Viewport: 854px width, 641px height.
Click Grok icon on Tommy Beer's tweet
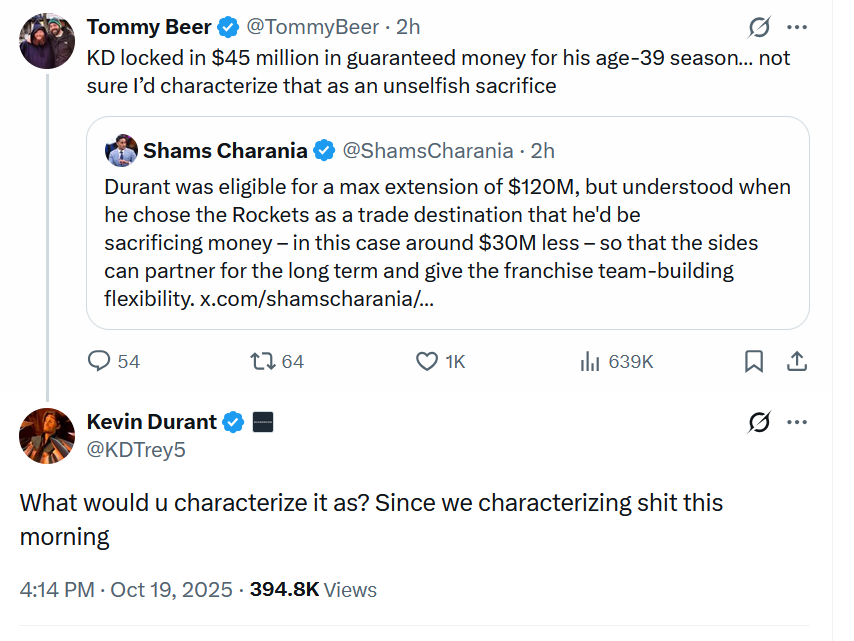click(759, 27)
